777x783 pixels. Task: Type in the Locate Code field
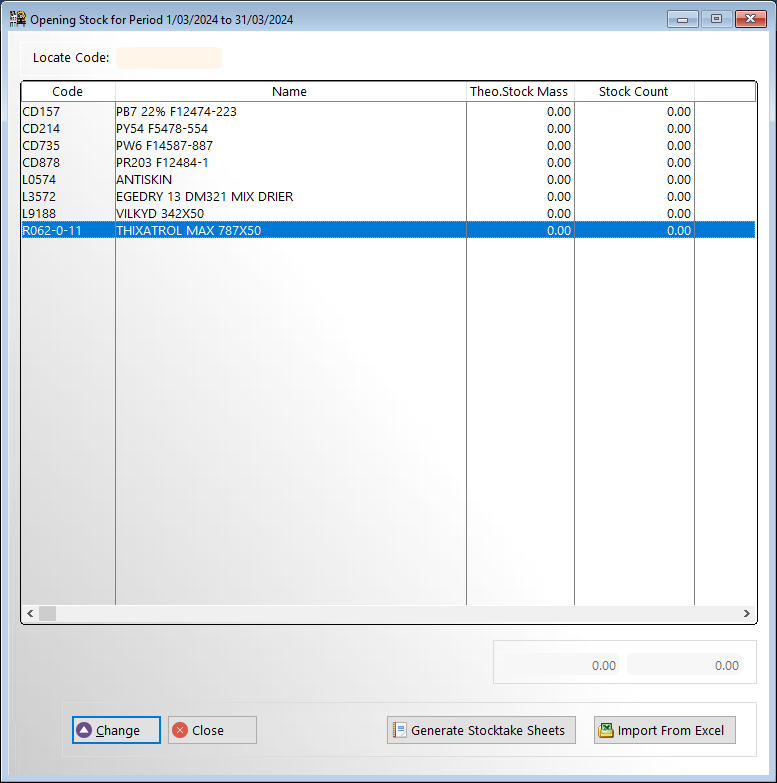[x=169, y=58]
